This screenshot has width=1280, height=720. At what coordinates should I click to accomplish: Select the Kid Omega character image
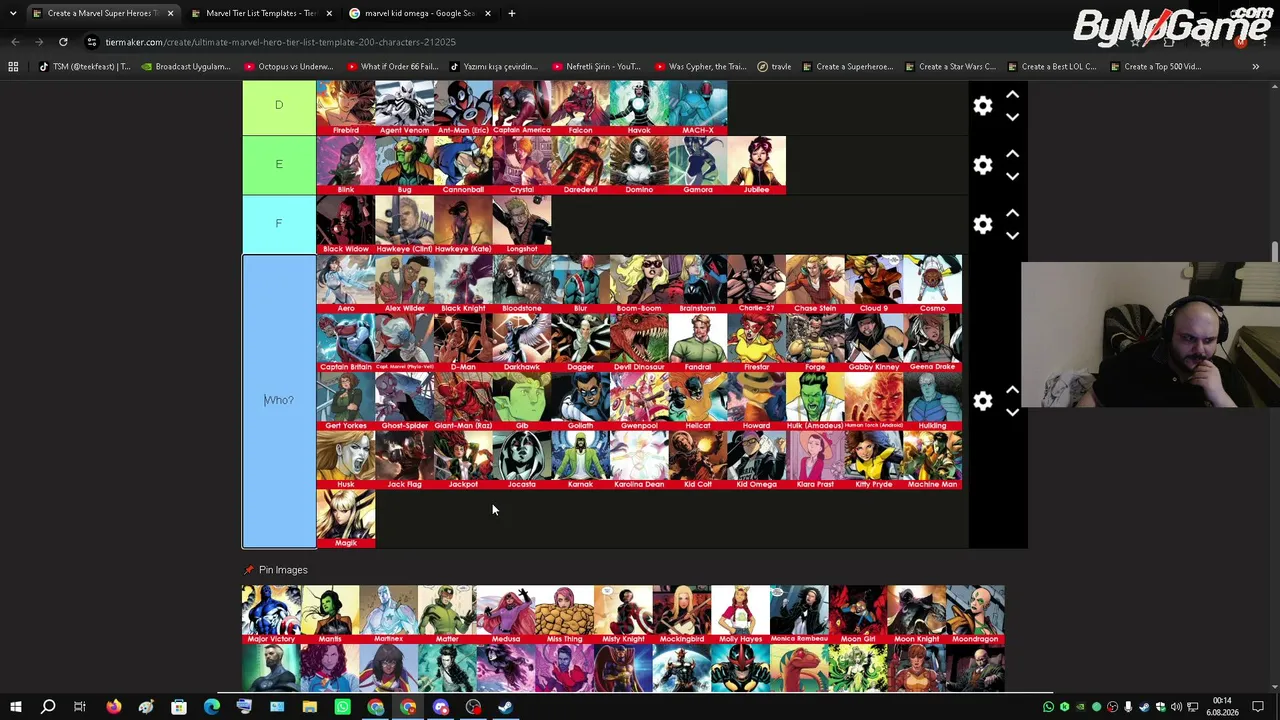[757, 460]
